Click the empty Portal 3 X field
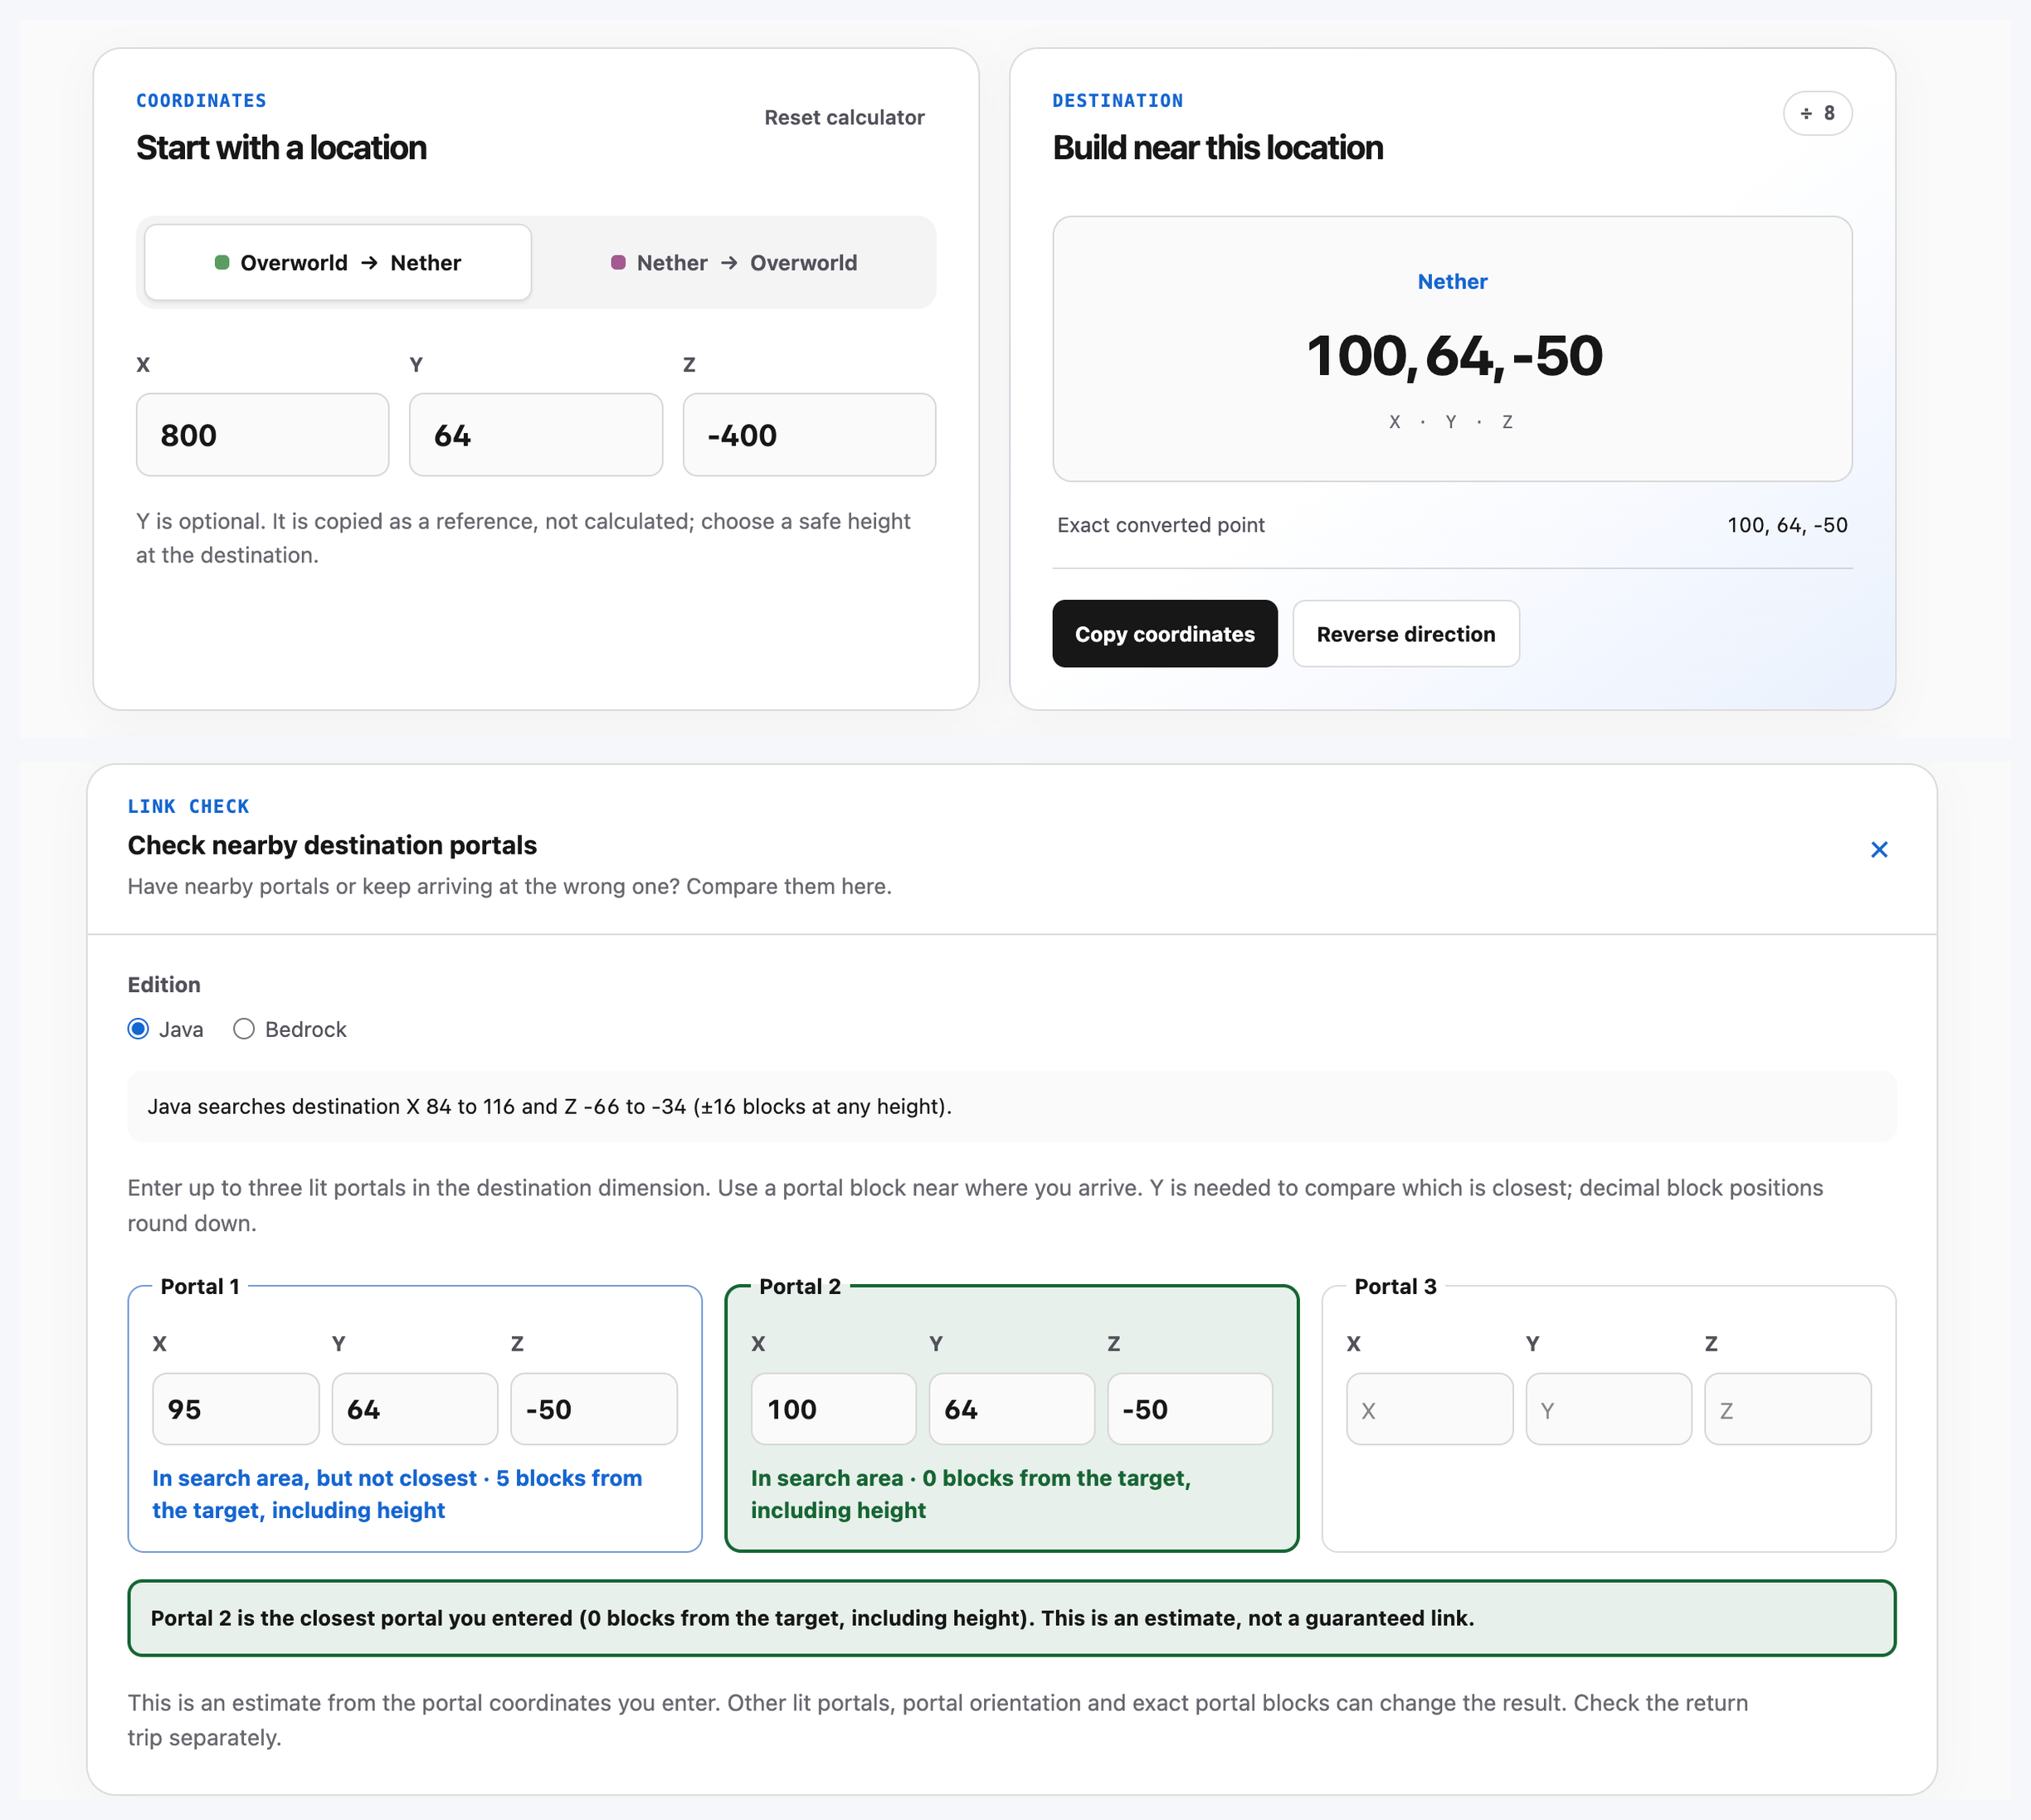2031x1820 pixels. point(1430,1409)
